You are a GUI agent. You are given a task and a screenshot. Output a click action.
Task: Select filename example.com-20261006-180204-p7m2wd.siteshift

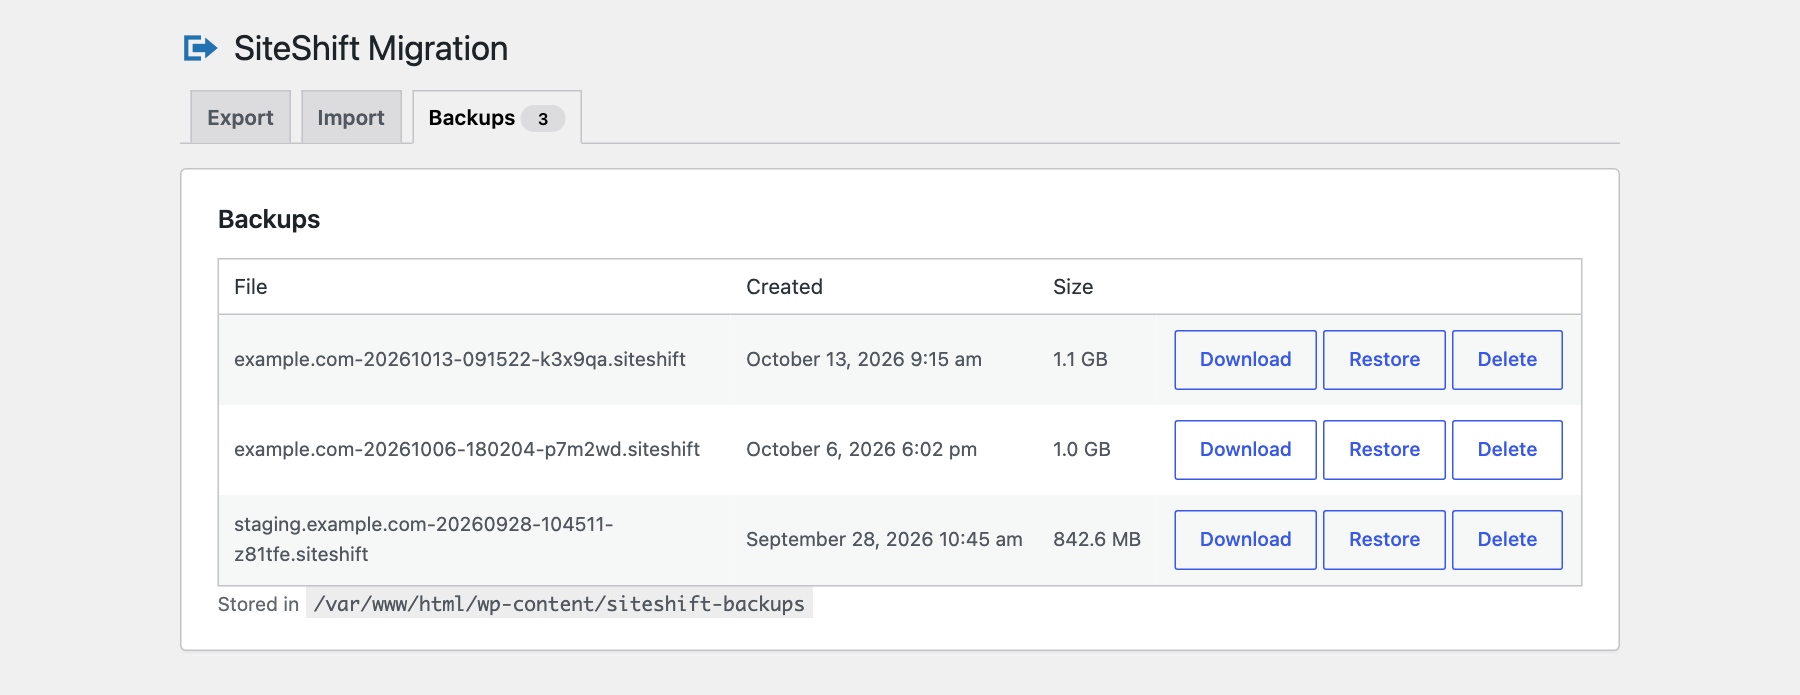coord(467,449)
